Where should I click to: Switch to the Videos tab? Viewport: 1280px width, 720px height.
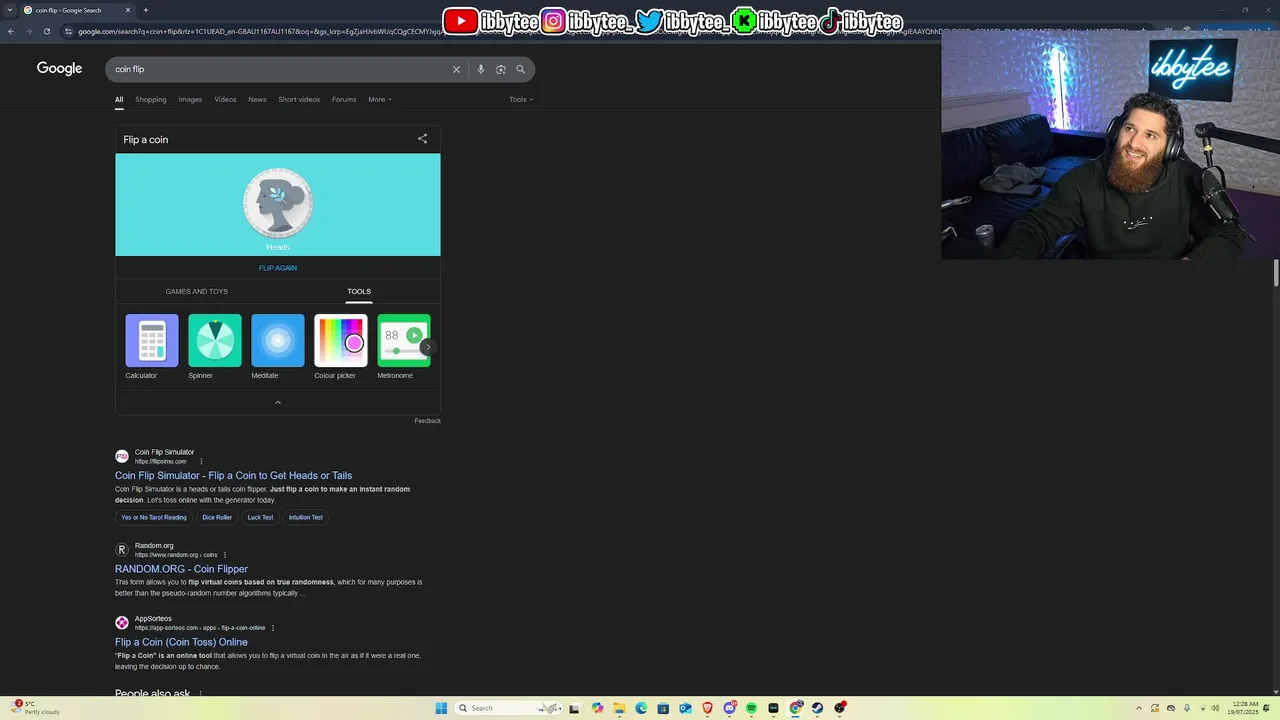click(x=225, y=99)
